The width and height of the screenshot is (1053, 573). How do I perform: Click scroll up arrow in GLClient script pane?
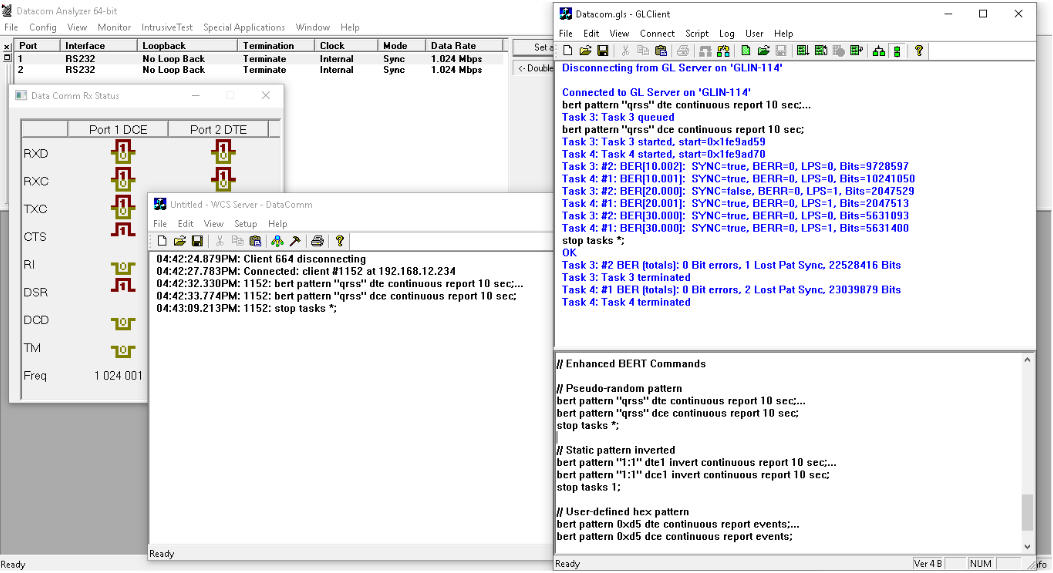pyautogui.click(x=1027, y=360)
